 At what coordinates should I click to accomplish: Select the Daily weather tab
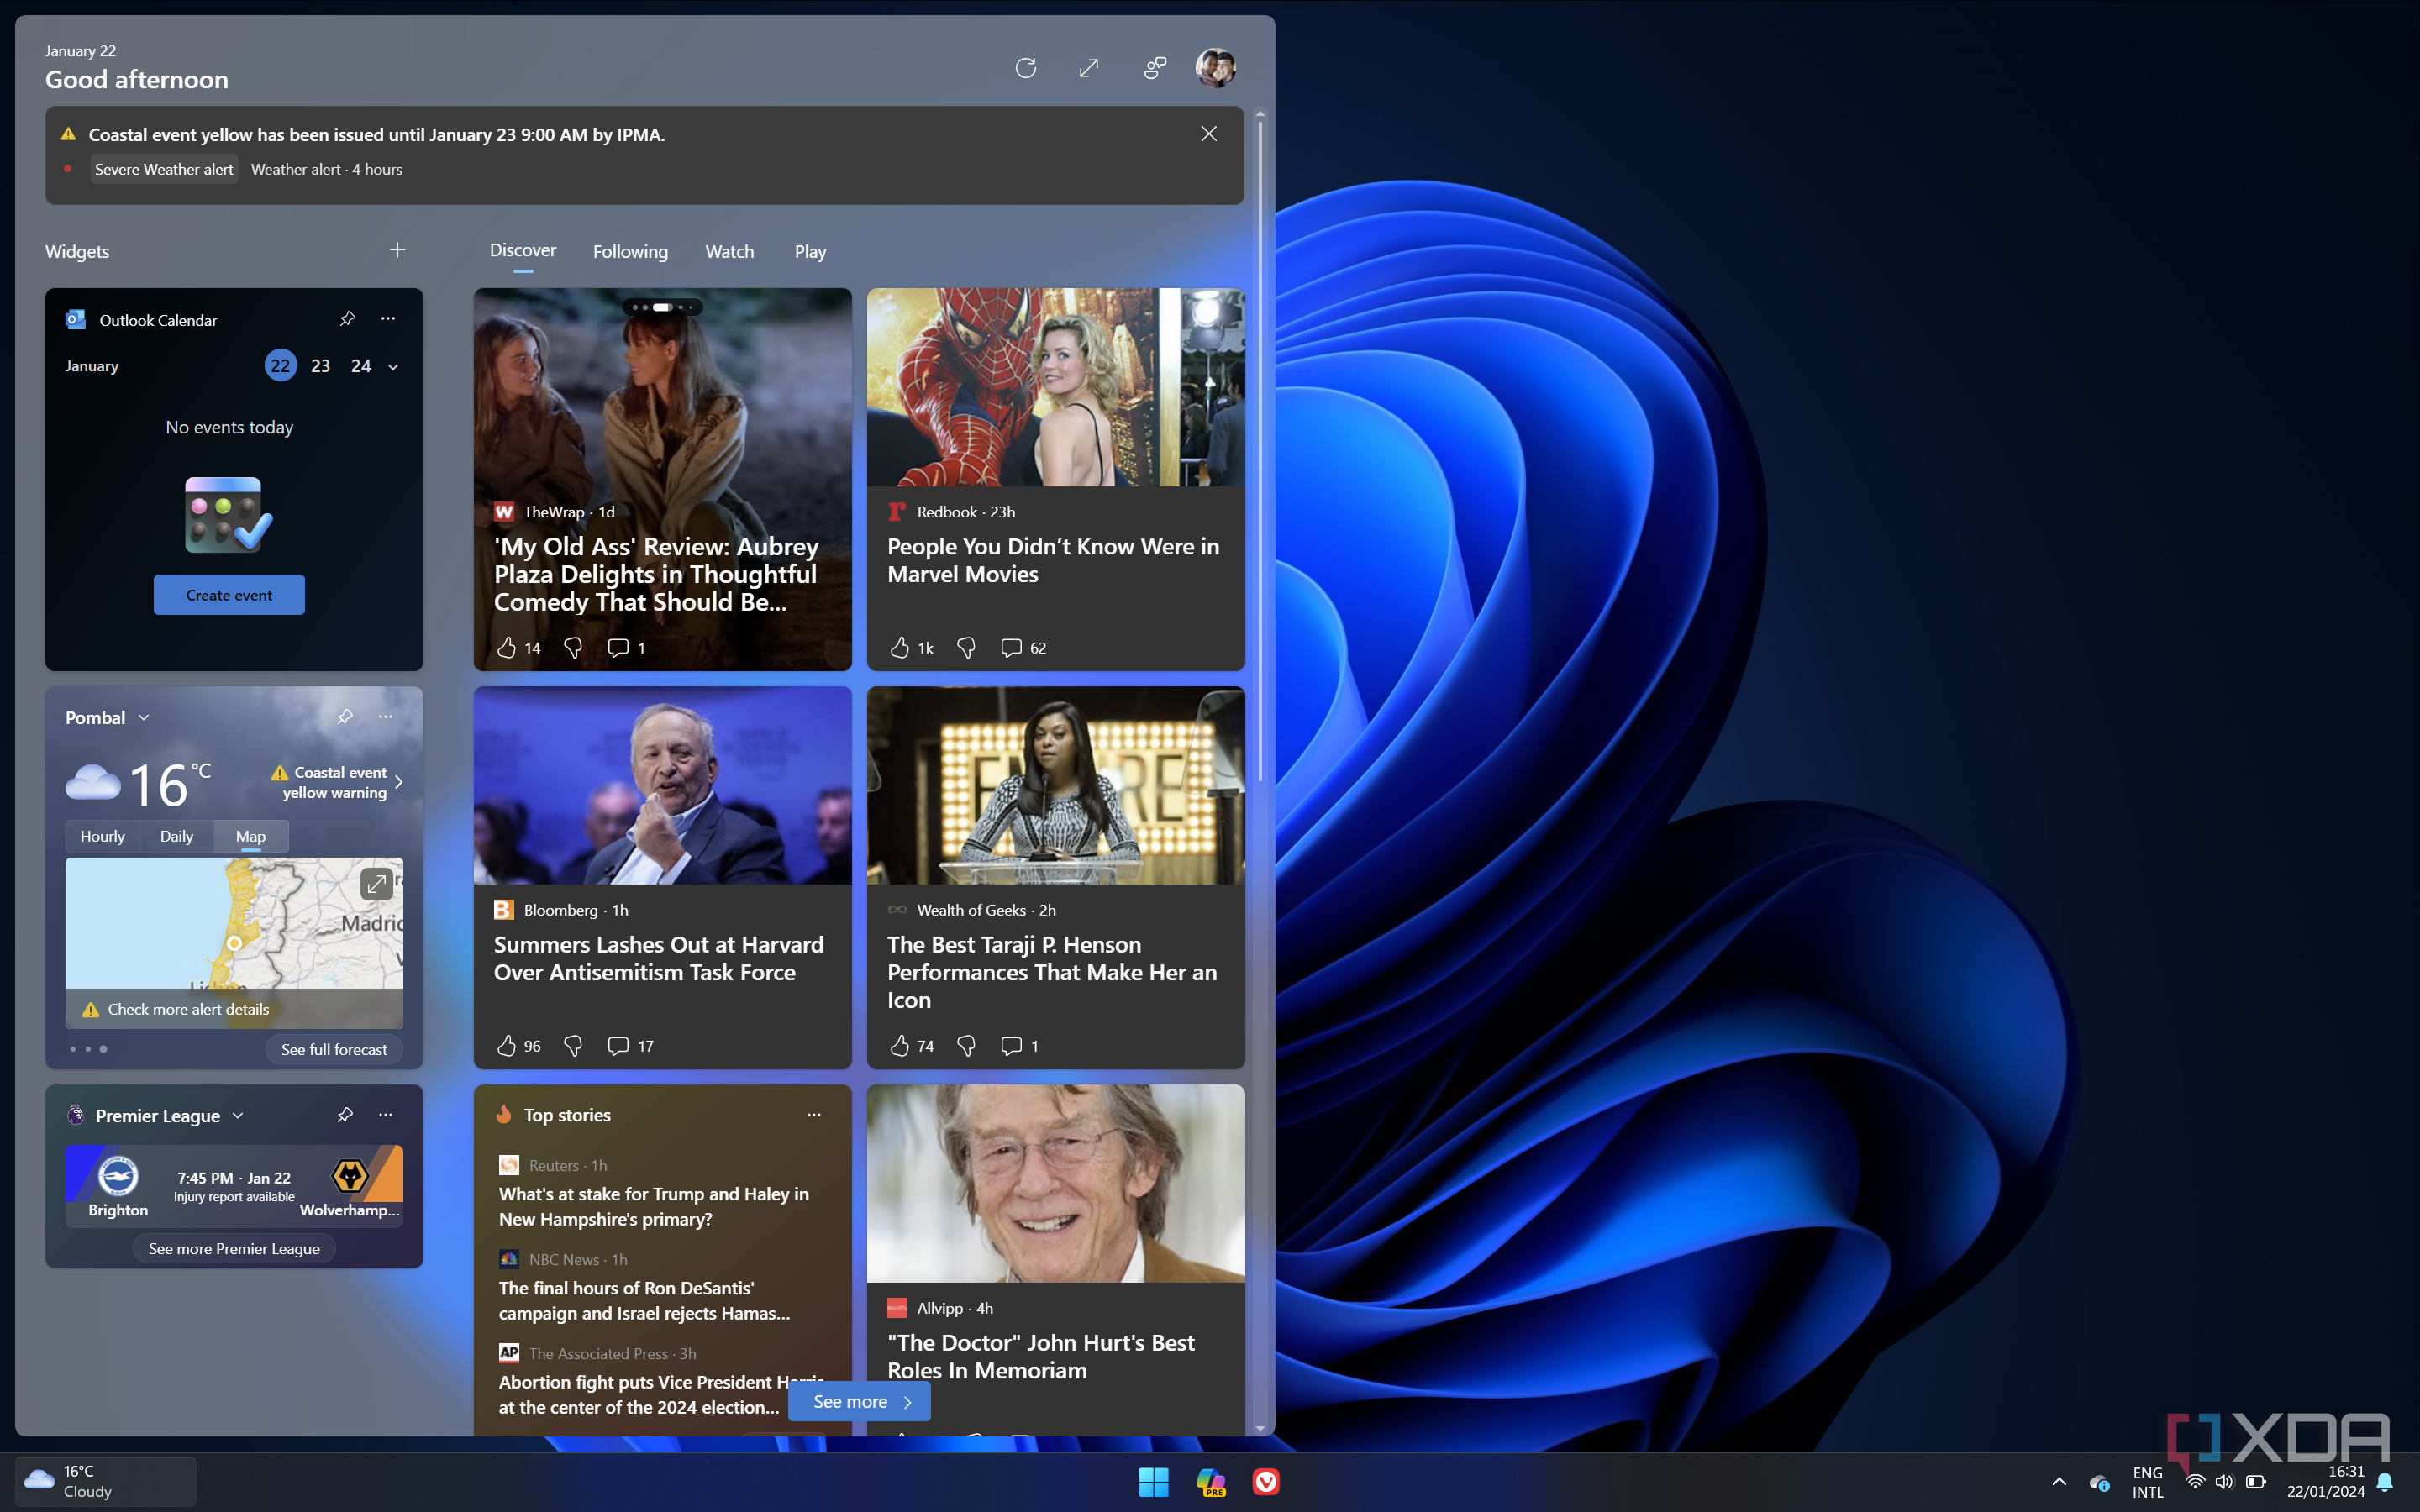176,836
